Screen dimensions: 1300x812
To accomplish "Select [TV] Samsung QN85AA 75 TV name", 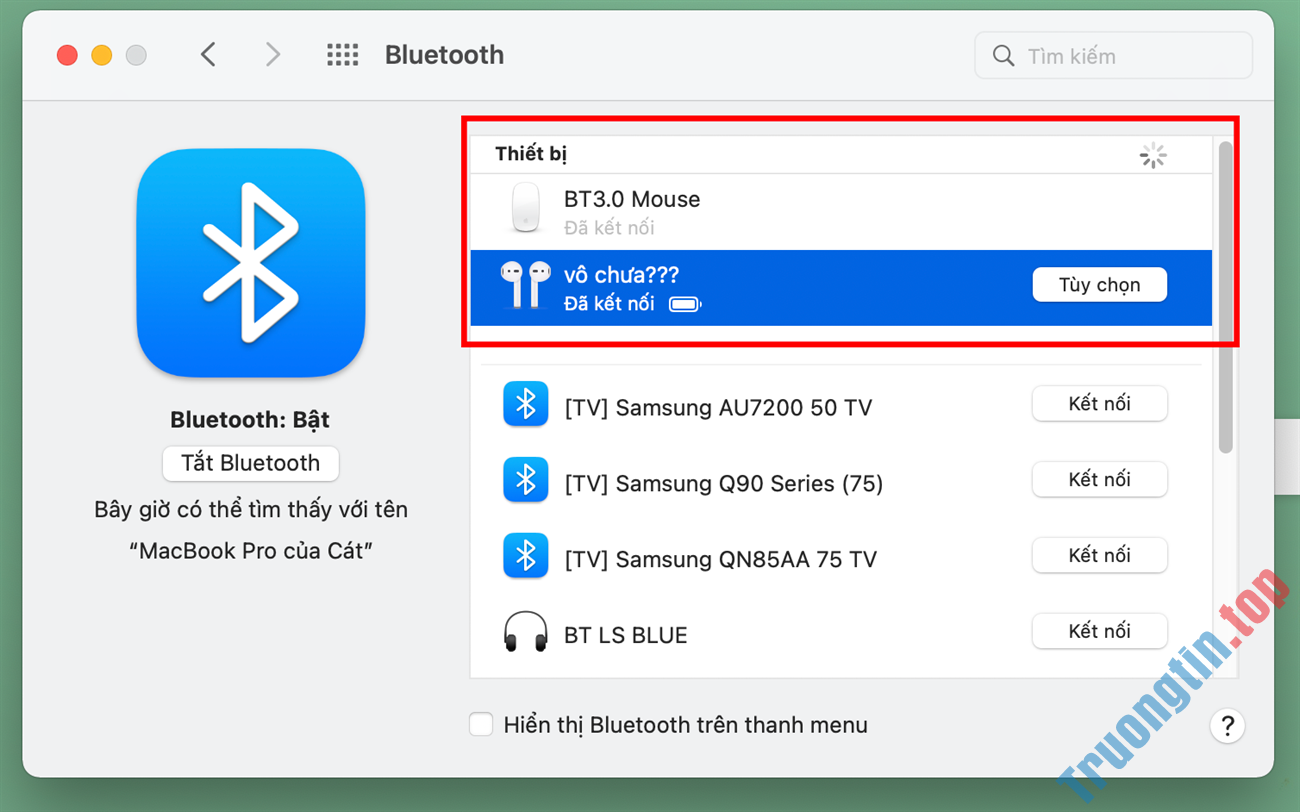I will pos(720,560).
